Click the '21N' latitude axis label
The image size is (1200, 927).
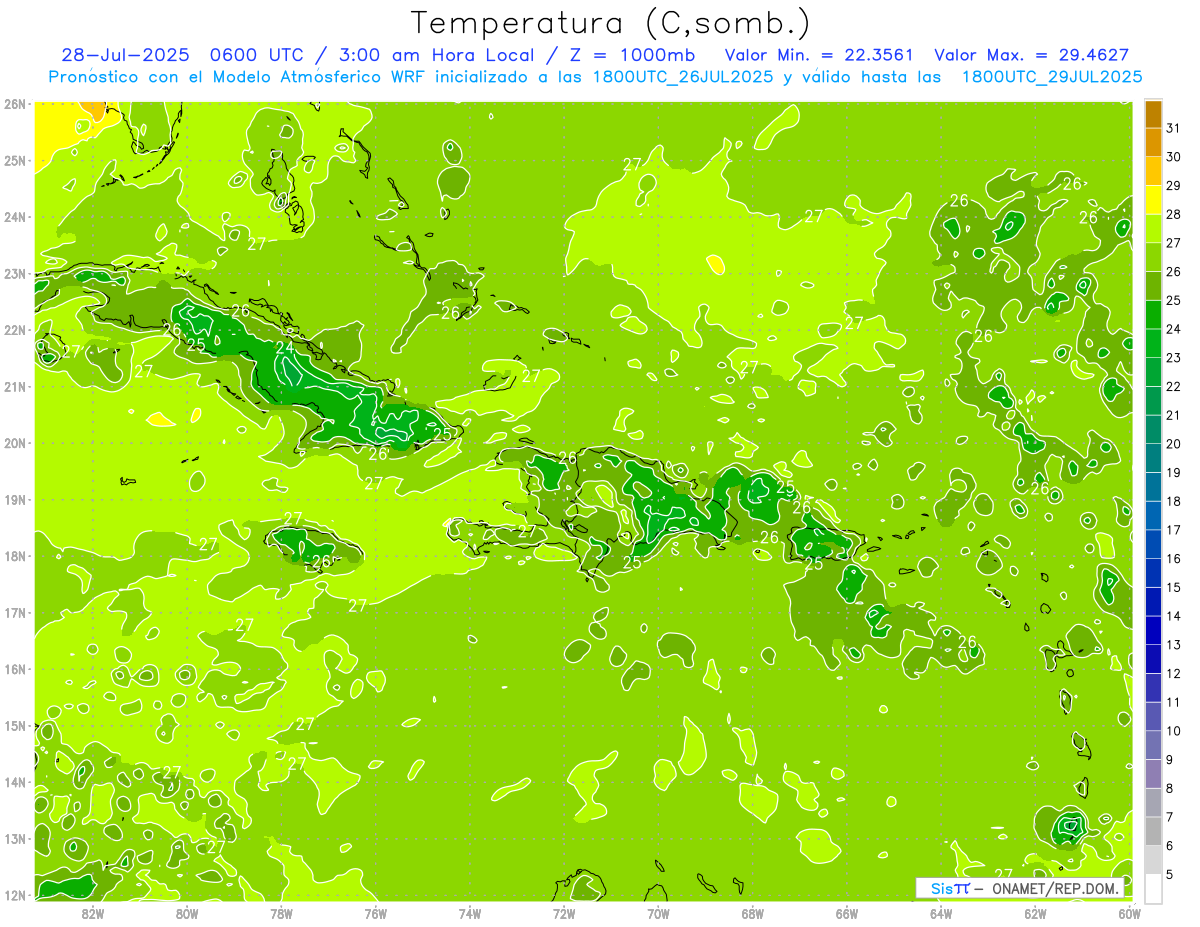tap(15, 387)
